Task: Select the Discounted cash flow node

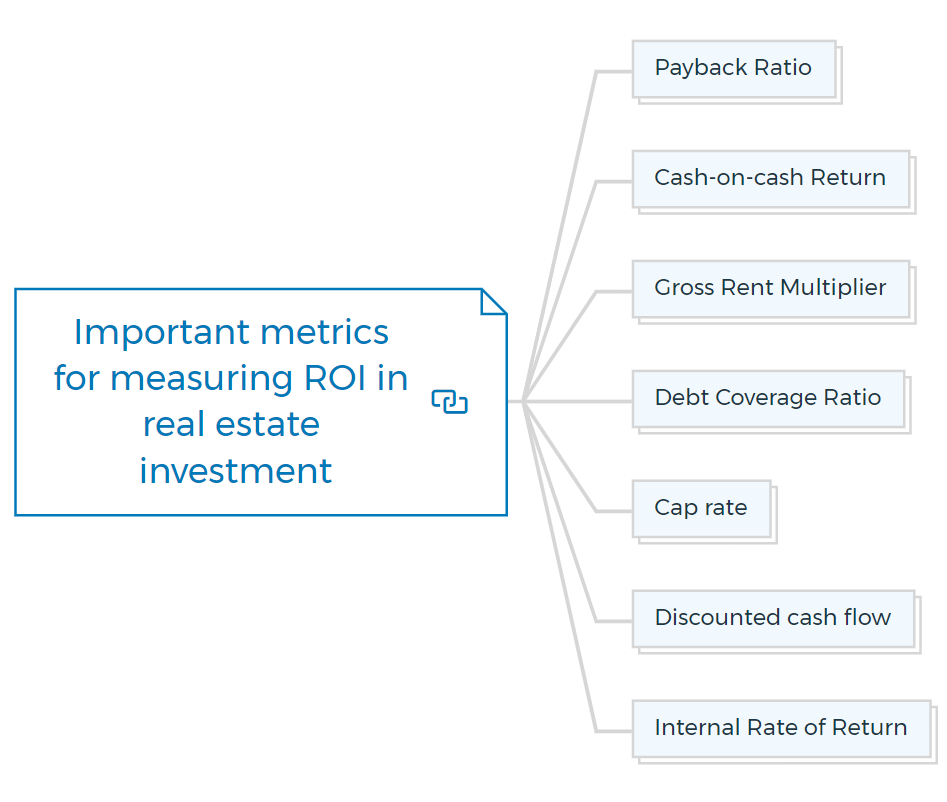Action: 774,618
